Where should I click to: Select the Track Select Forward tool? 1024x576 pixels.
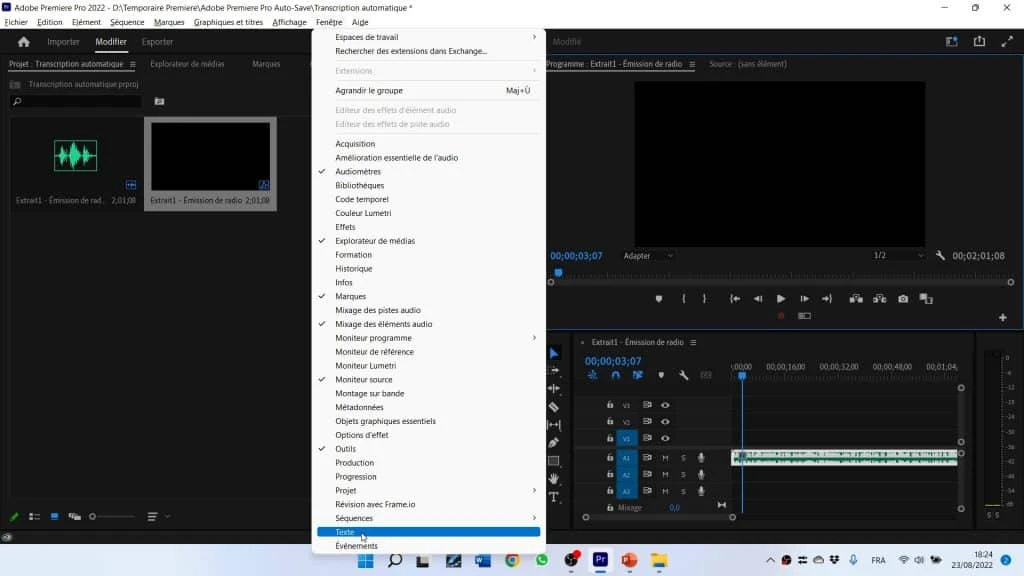click(554, 370)
